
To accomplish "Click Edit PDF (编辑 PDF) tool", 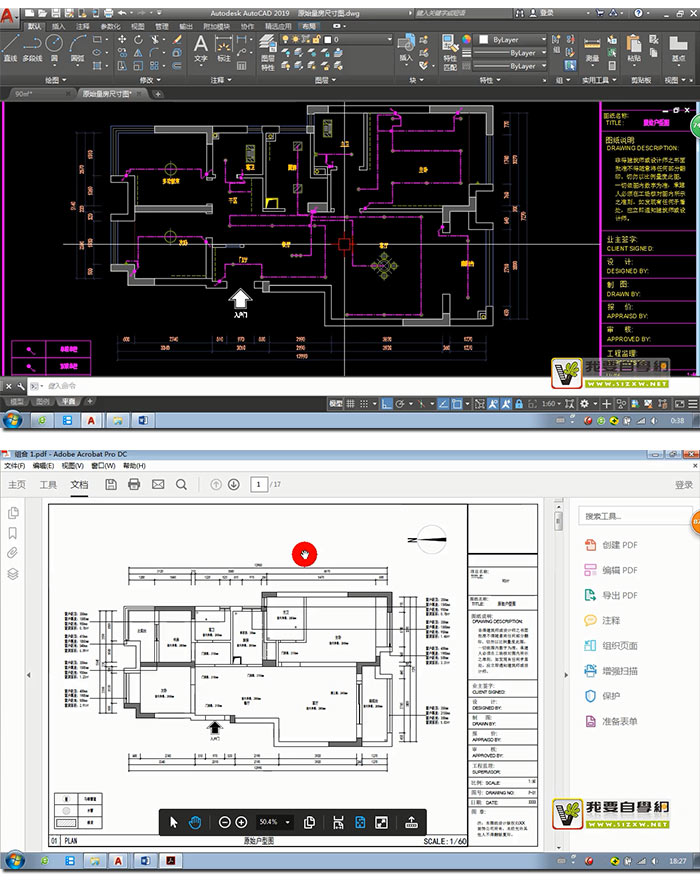I will pyautogui.click(x=611, y=570).
